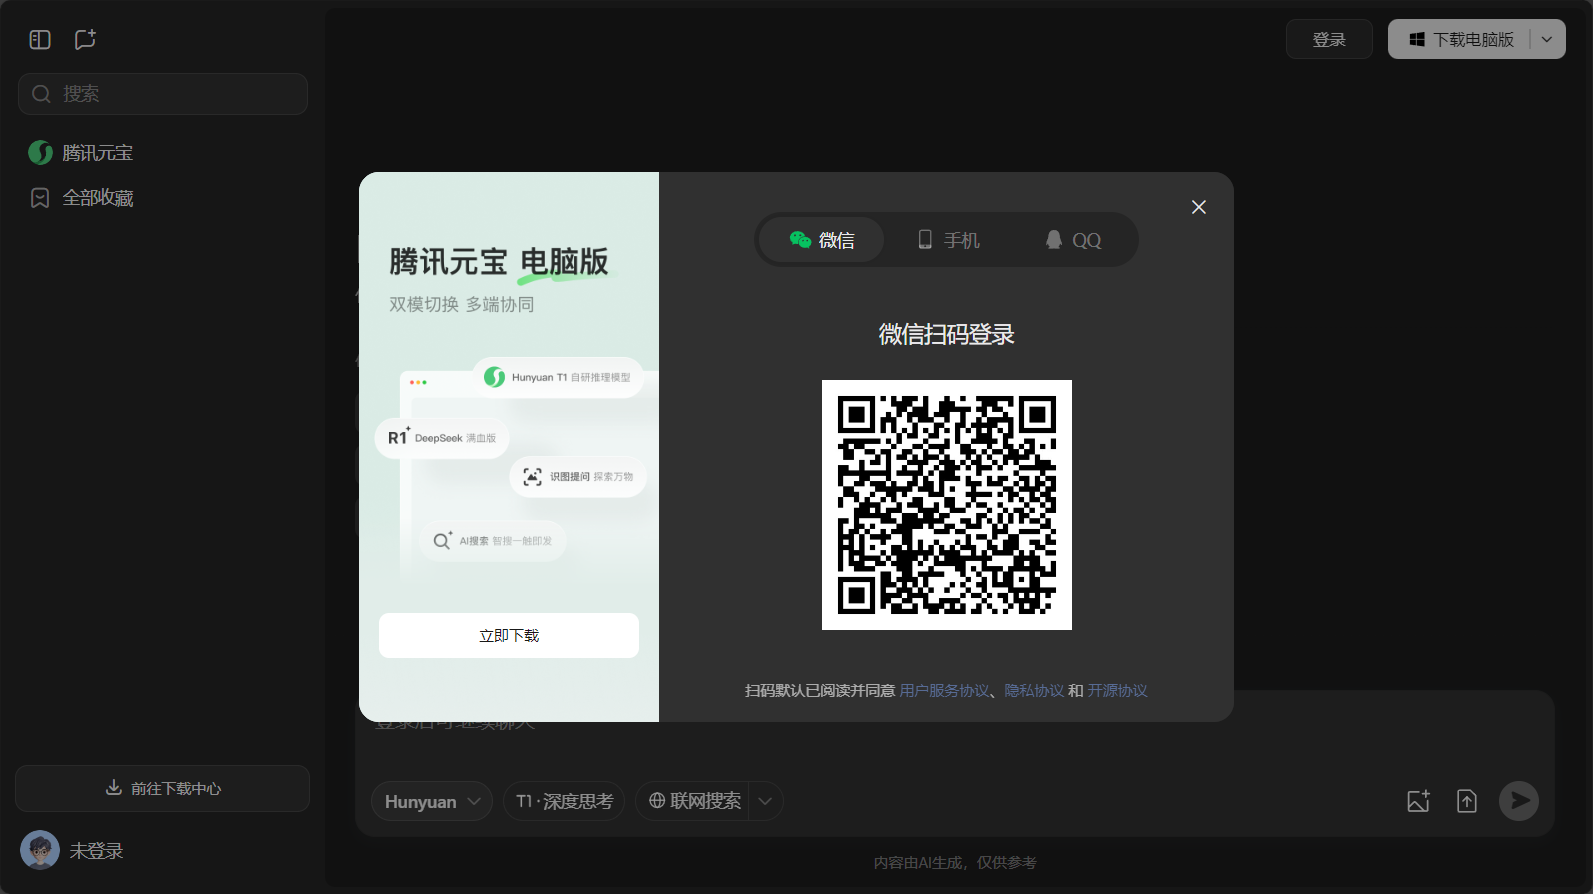
Task: Click 内容由AI生成 disclaimer text
Action: [x=955, y=862]
